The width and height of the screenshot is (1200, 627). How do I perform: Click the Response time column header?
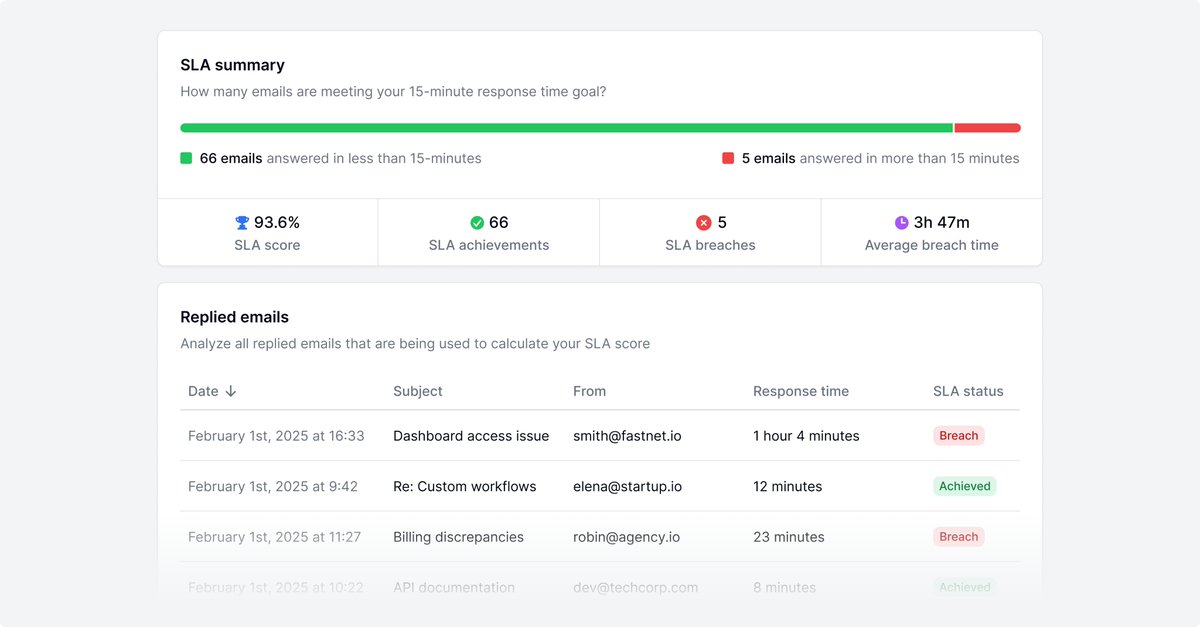tap(801, 391)
